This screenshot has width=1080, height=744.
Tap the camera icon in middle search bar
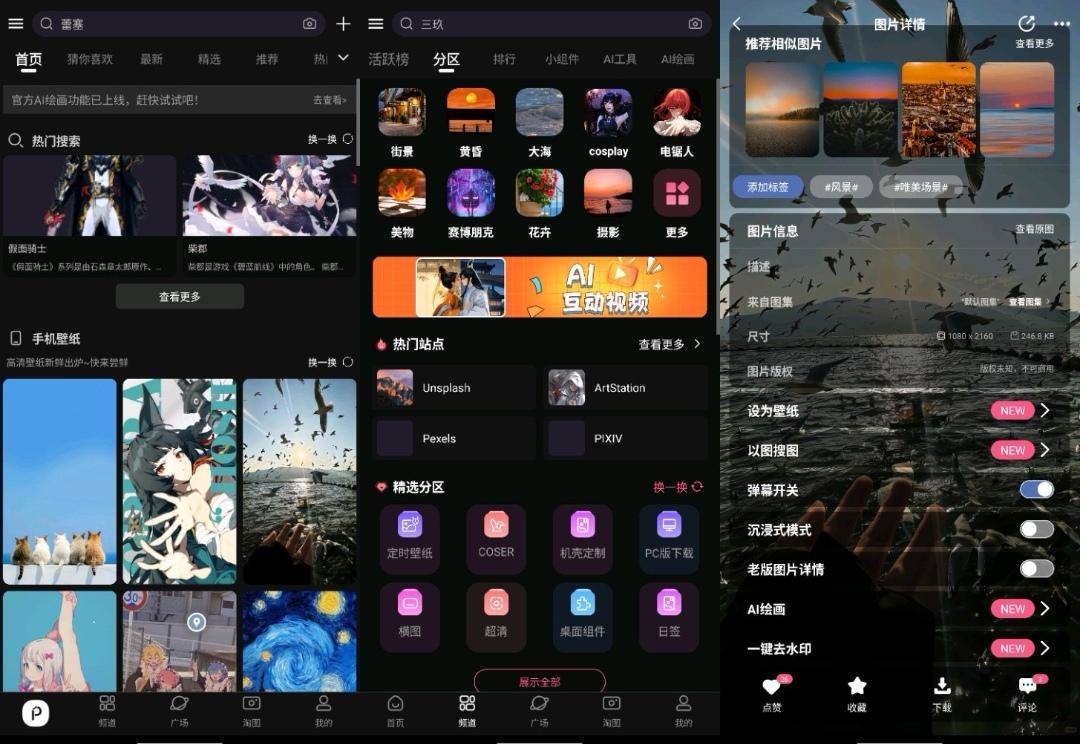click(695, 24)
